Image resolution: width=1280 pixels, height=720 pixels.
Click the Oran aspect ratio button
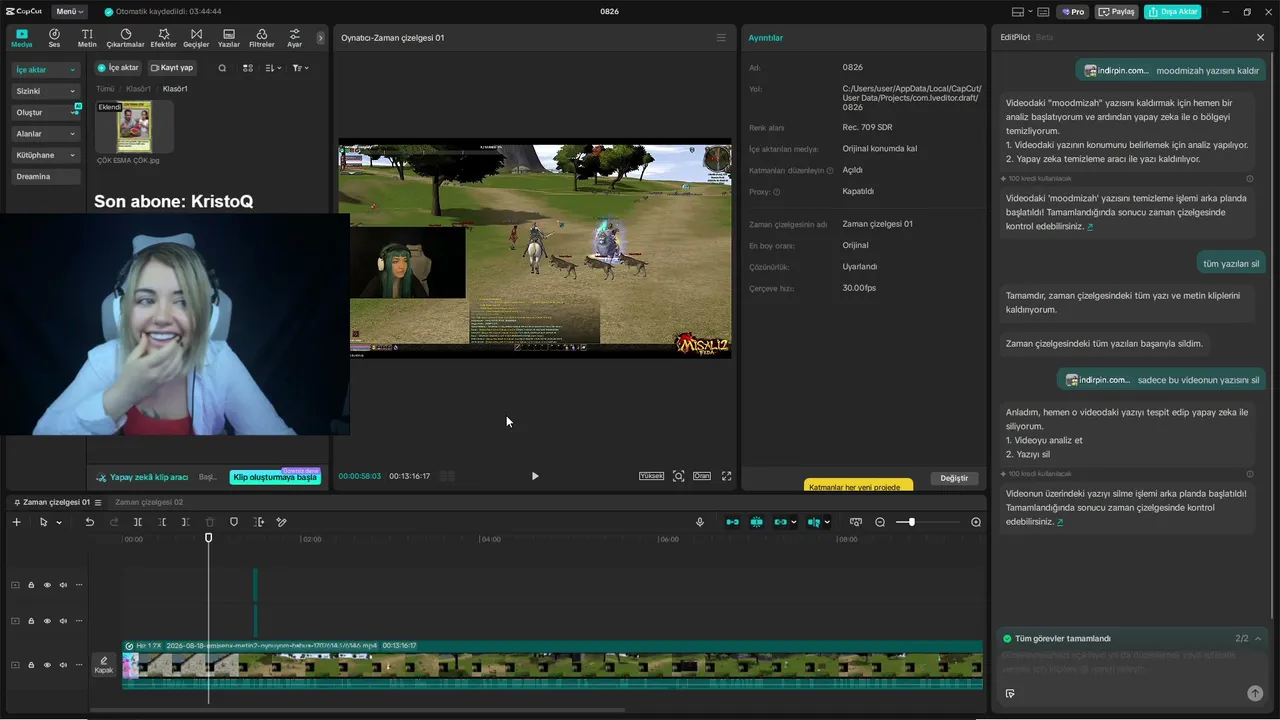702,476
